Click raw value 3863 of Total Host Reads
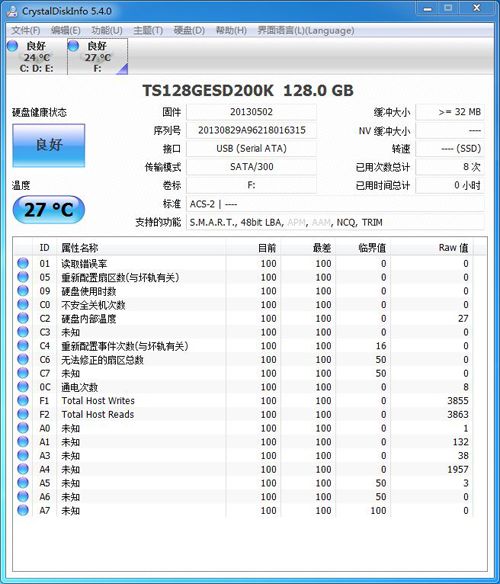This screenshot has height=584, width=500. tap(458, 415)
